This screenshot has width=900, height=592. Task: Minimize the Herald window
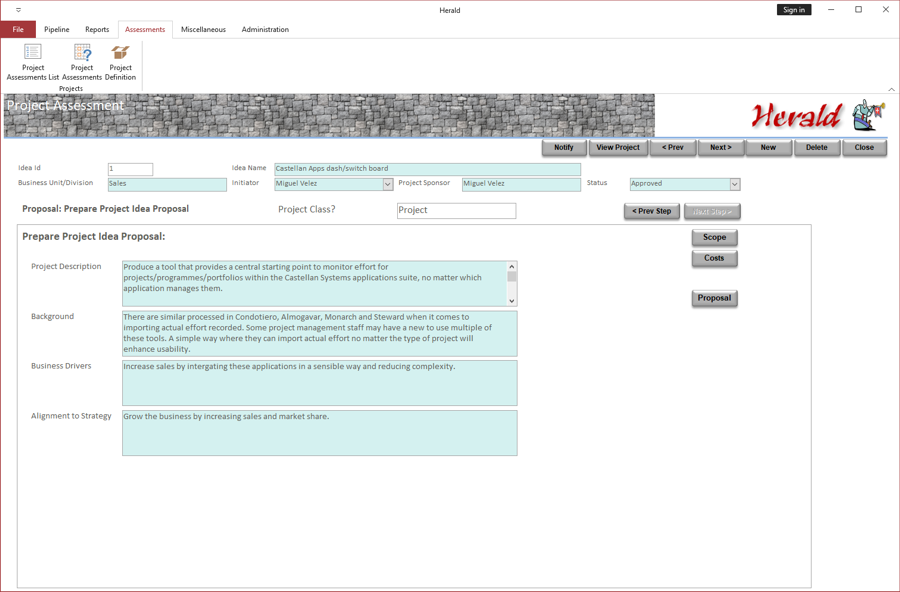point(831,10)
